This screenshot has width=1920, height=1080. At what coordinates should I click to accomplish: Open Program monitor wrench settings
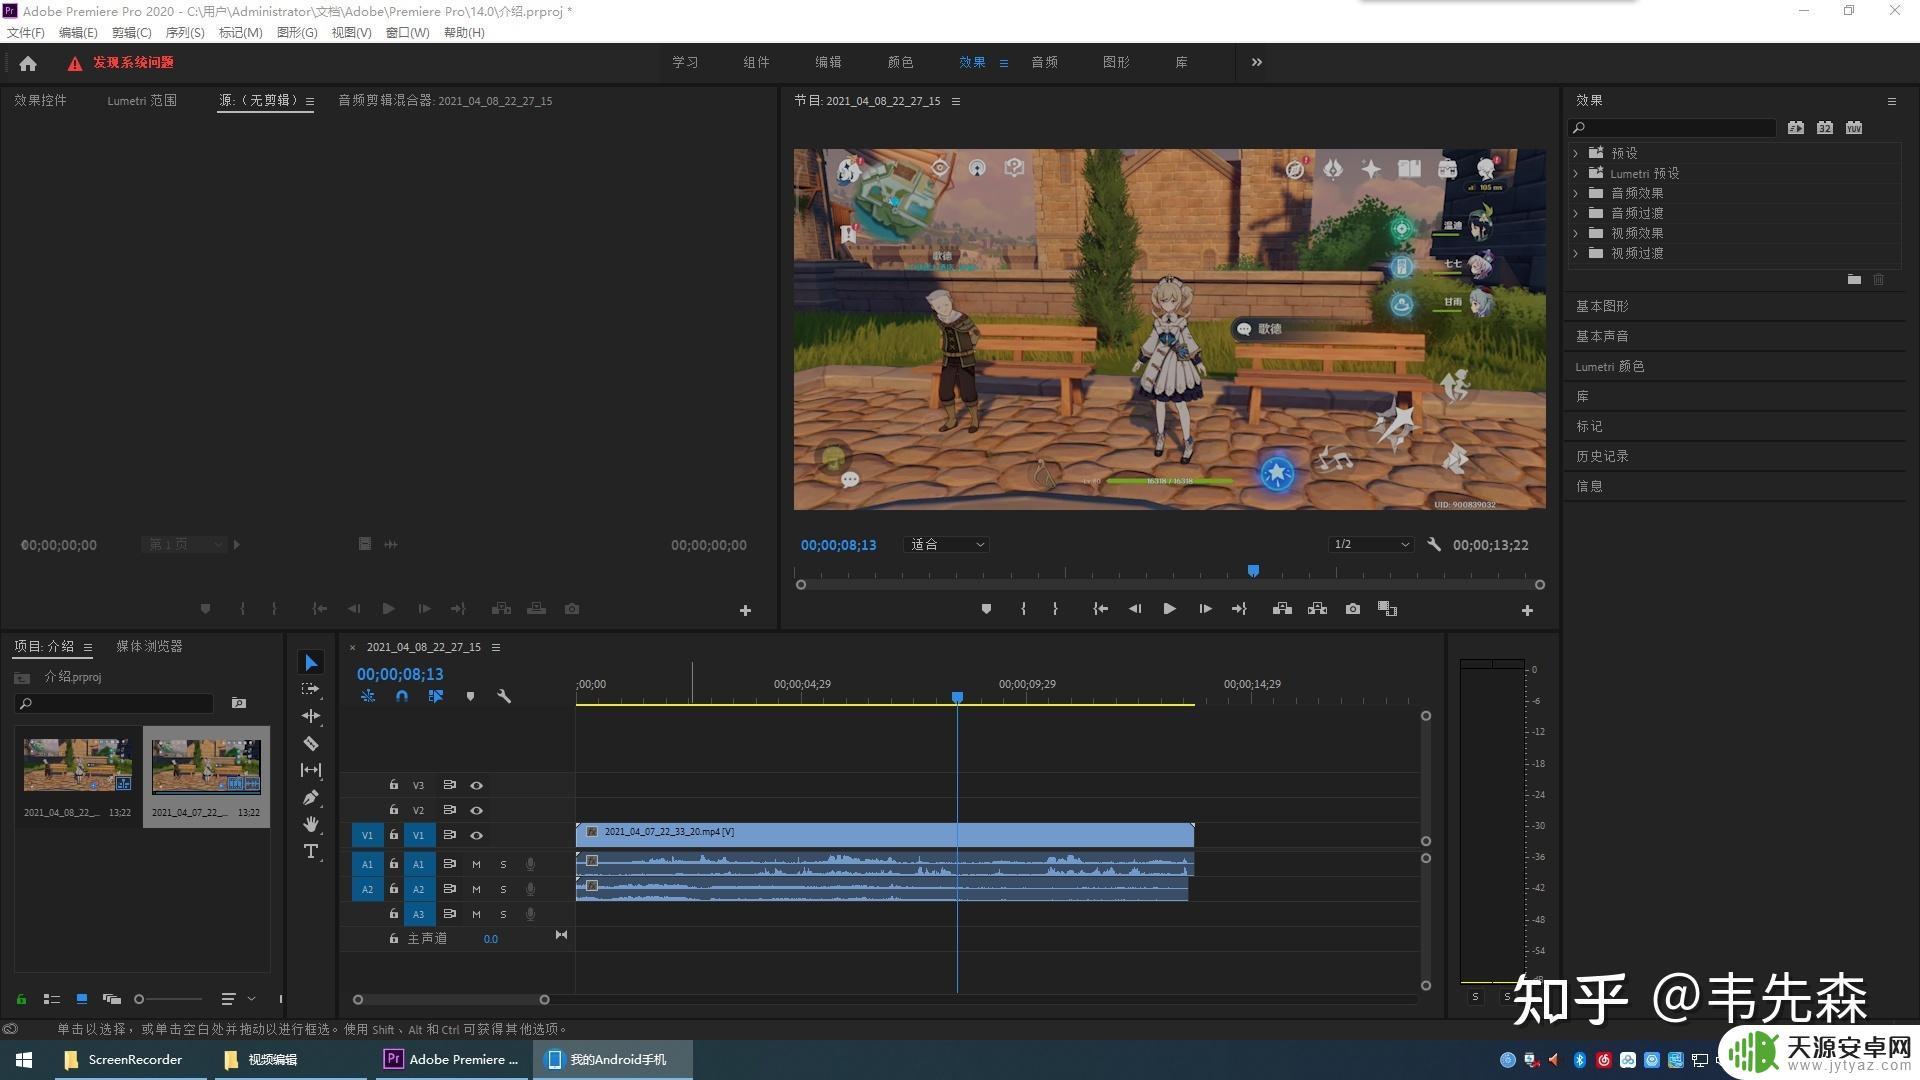1434,544
